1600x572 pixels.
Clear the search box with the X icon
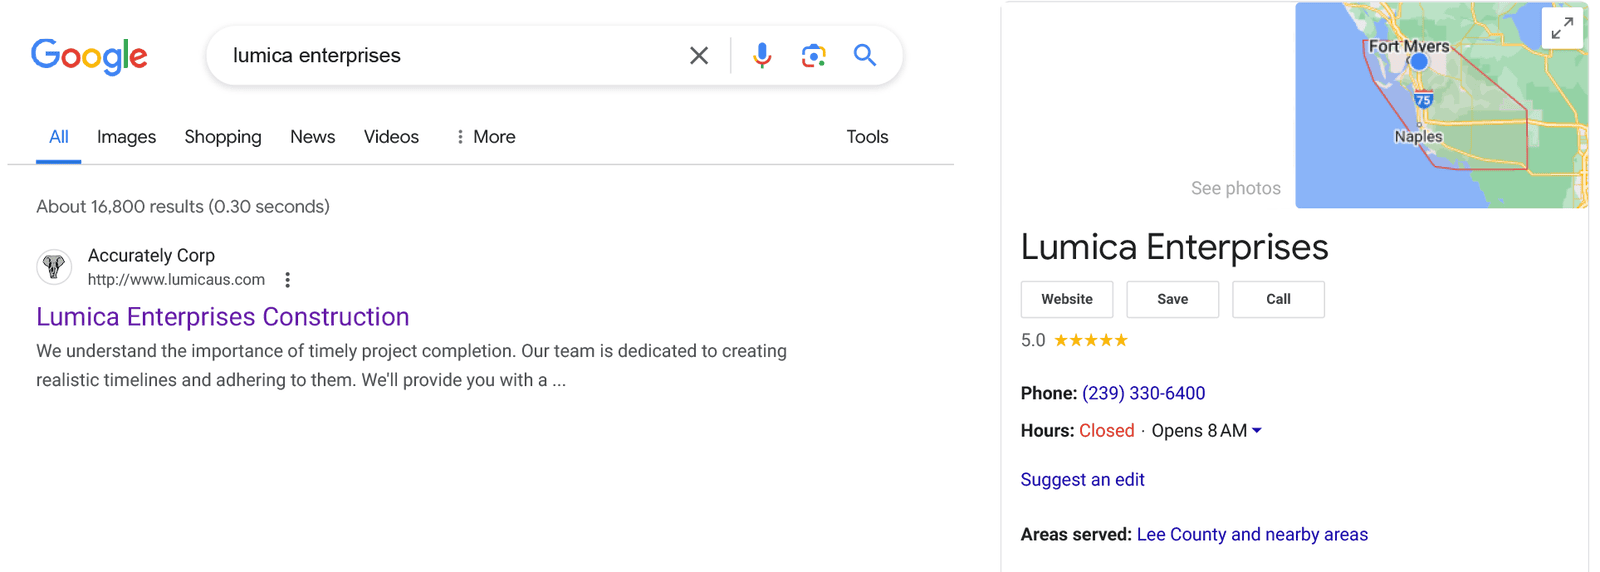coord(699,56)
